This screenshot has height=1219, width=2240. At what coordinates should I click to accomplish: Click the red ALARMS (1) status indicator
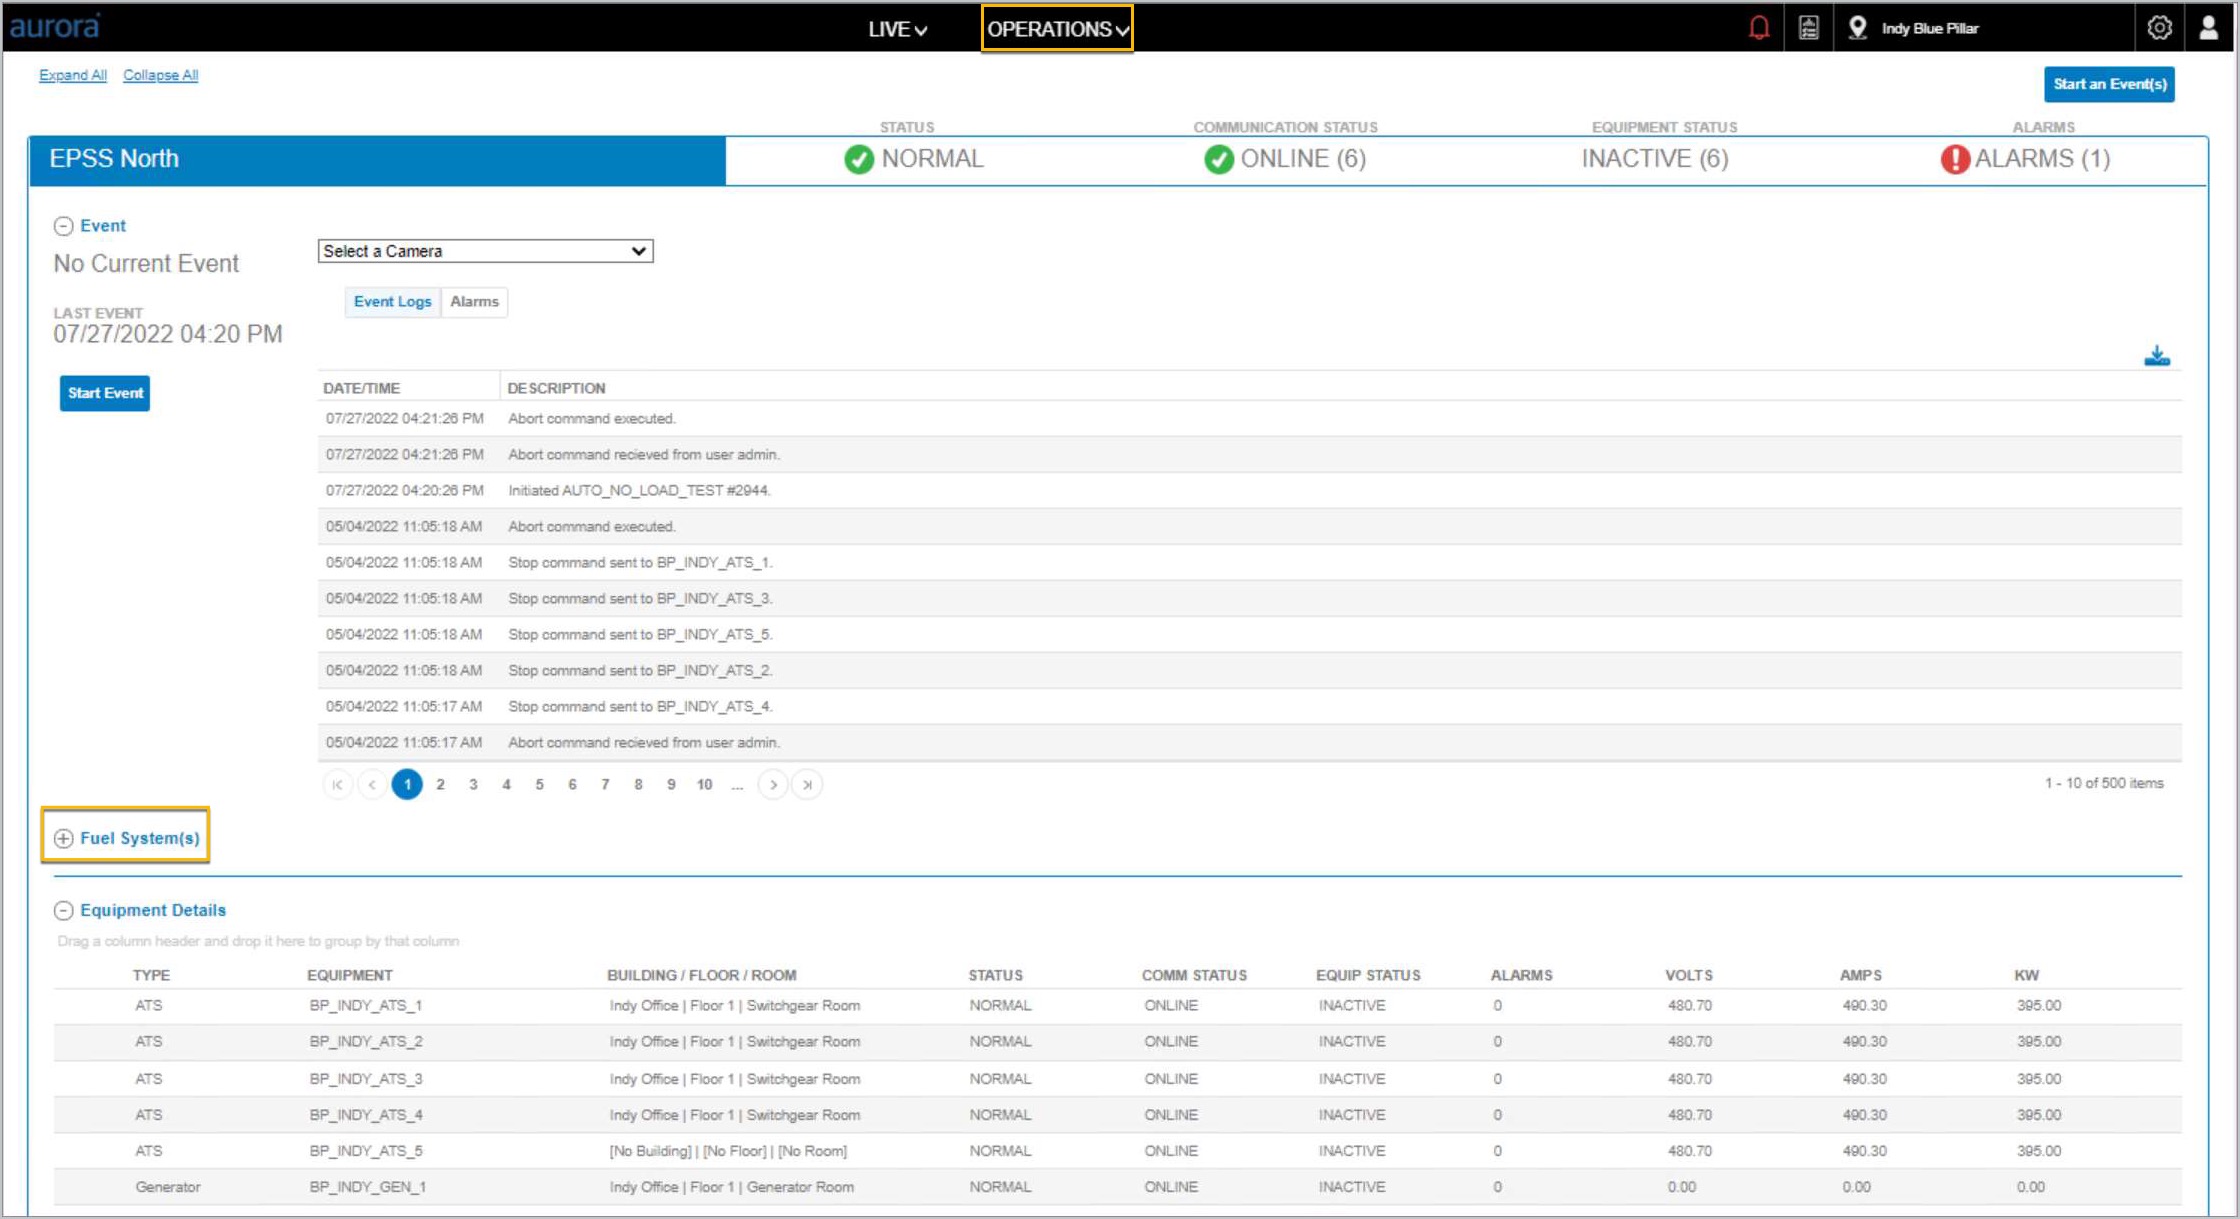pos(2025,159)
